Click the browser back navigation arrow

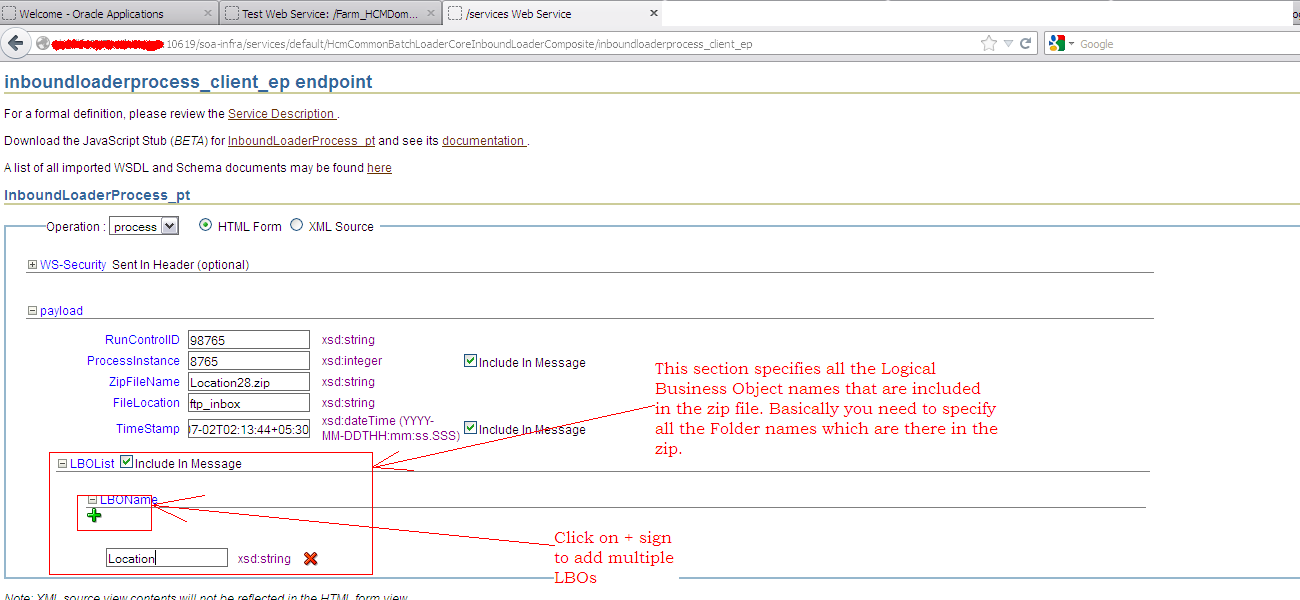click(x=17, y=43)
